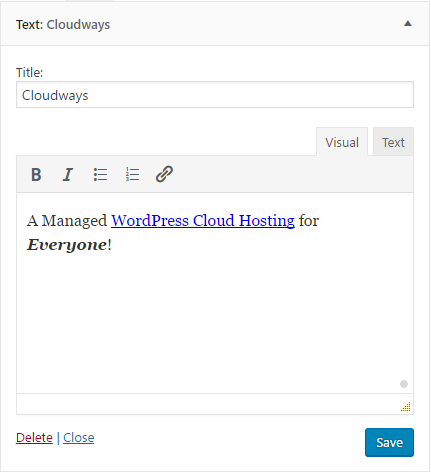Click the insert link chain icon
This screenshot has height=472, width=431.
[x=164, y=174]
